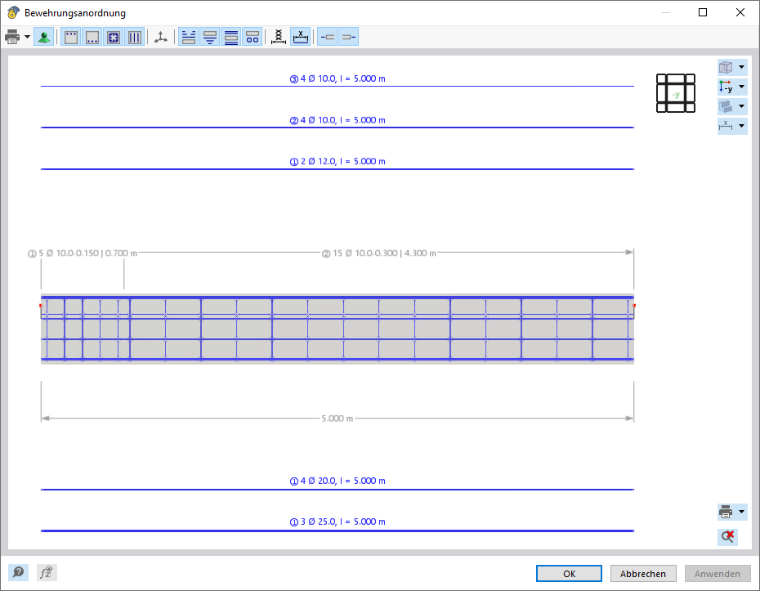Click the '5.000 m' overall dimension label
Image resolution: width=760 pixels, height=591 pixels.
click(x=337, y=418)
